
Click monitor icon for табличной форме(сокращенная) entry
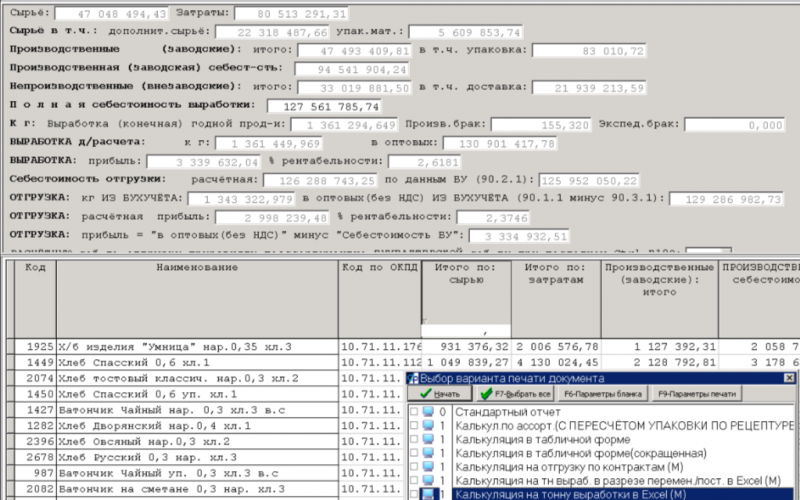(428, 453)
